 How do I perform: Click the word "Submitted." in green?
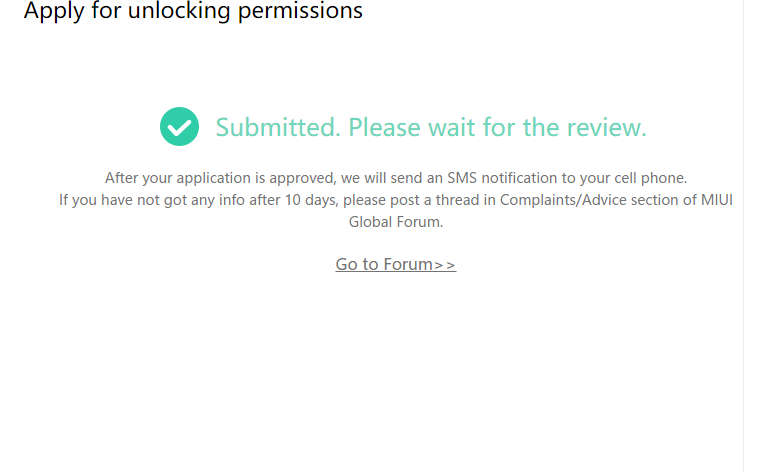(278, 128)
